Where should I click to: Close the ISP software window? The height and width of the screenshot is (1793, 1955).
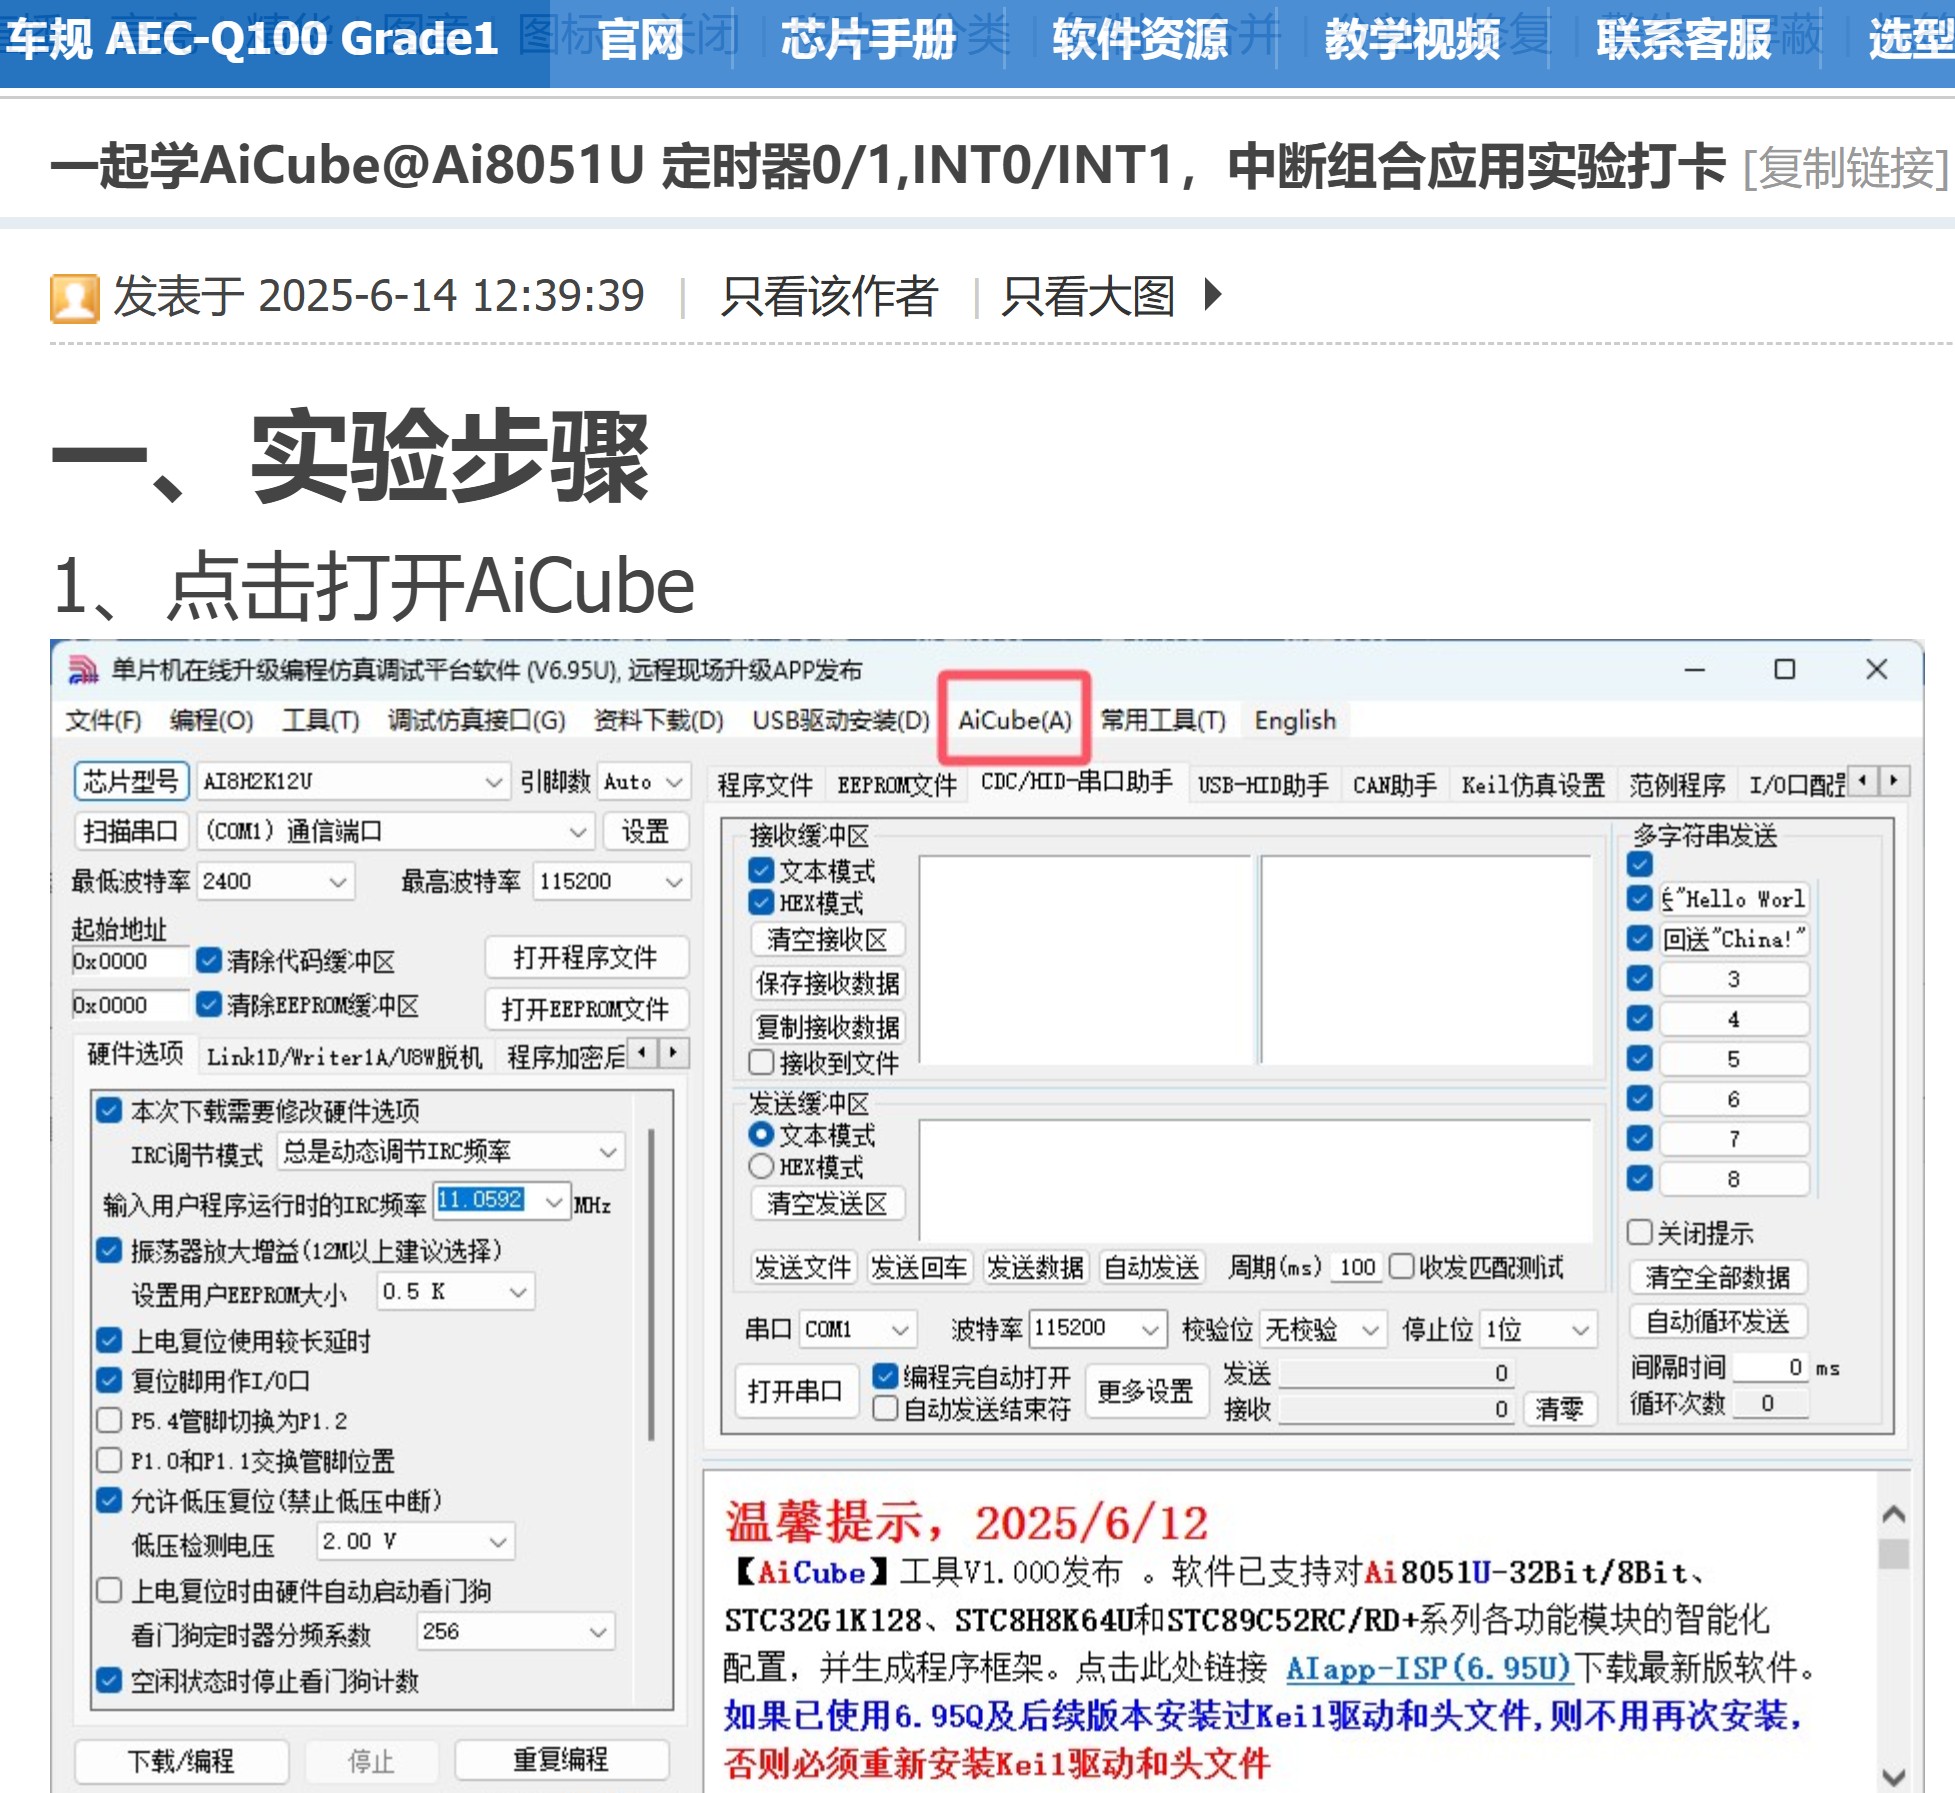pos(1877,669)
